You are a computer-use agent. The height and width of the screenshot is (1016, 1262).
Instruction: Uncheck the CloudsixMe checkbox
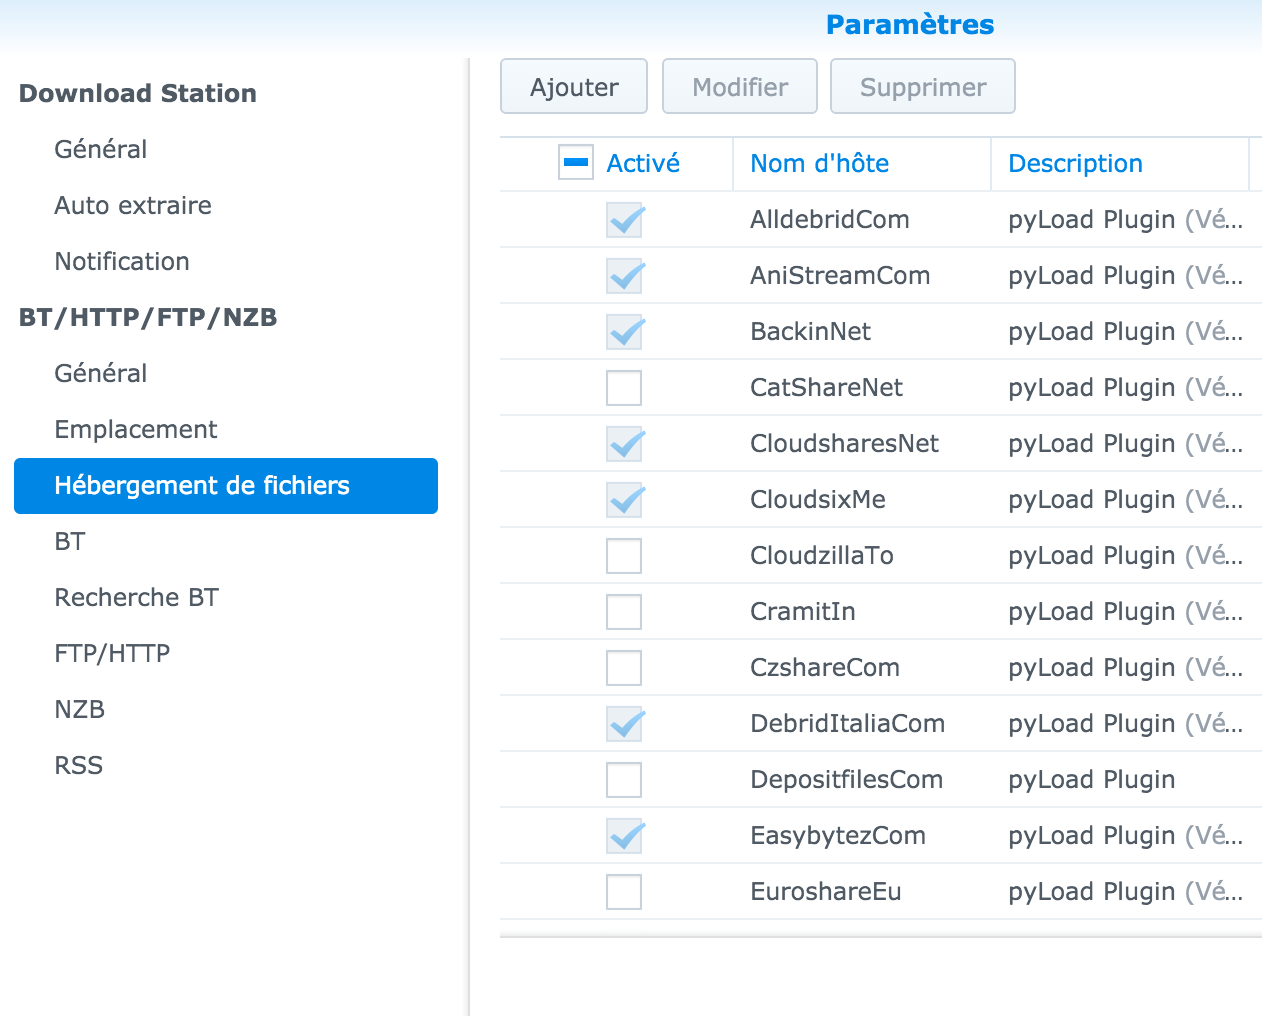click(x=624, y=500)
